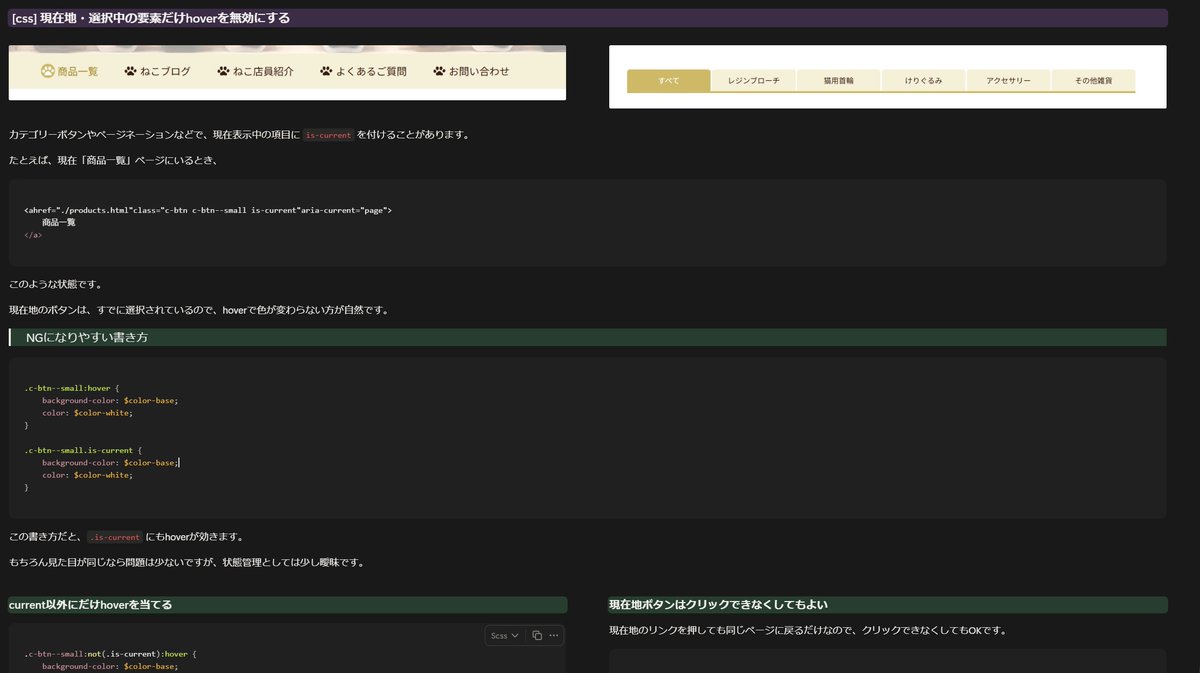Click the NGになりやすい書き方 heading
Image resolution: width=1200 pixels, height=673 pixels.
(87, 338)
